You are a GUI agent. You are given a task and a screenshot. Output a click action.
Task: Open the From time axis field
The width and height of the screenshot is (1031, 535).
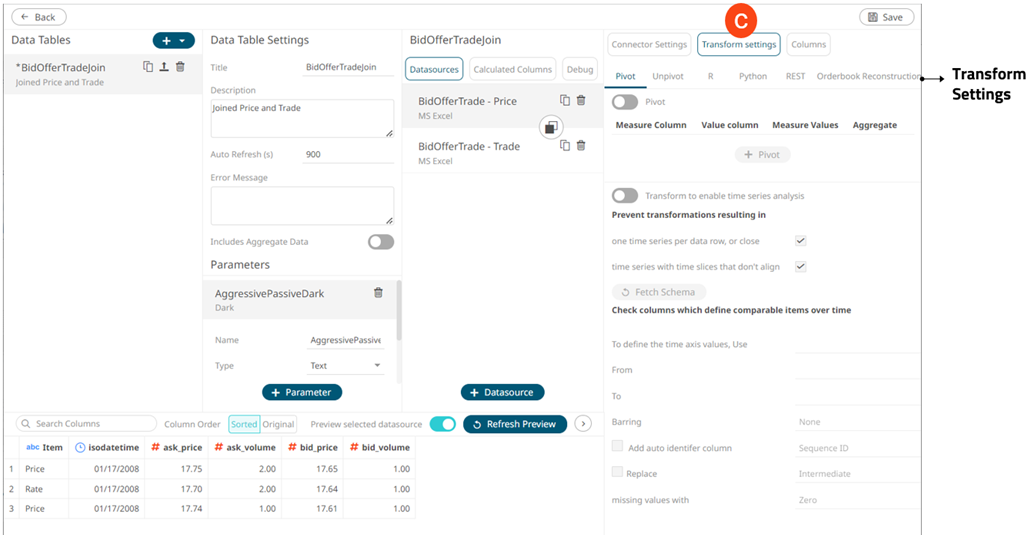coord(857,370)
